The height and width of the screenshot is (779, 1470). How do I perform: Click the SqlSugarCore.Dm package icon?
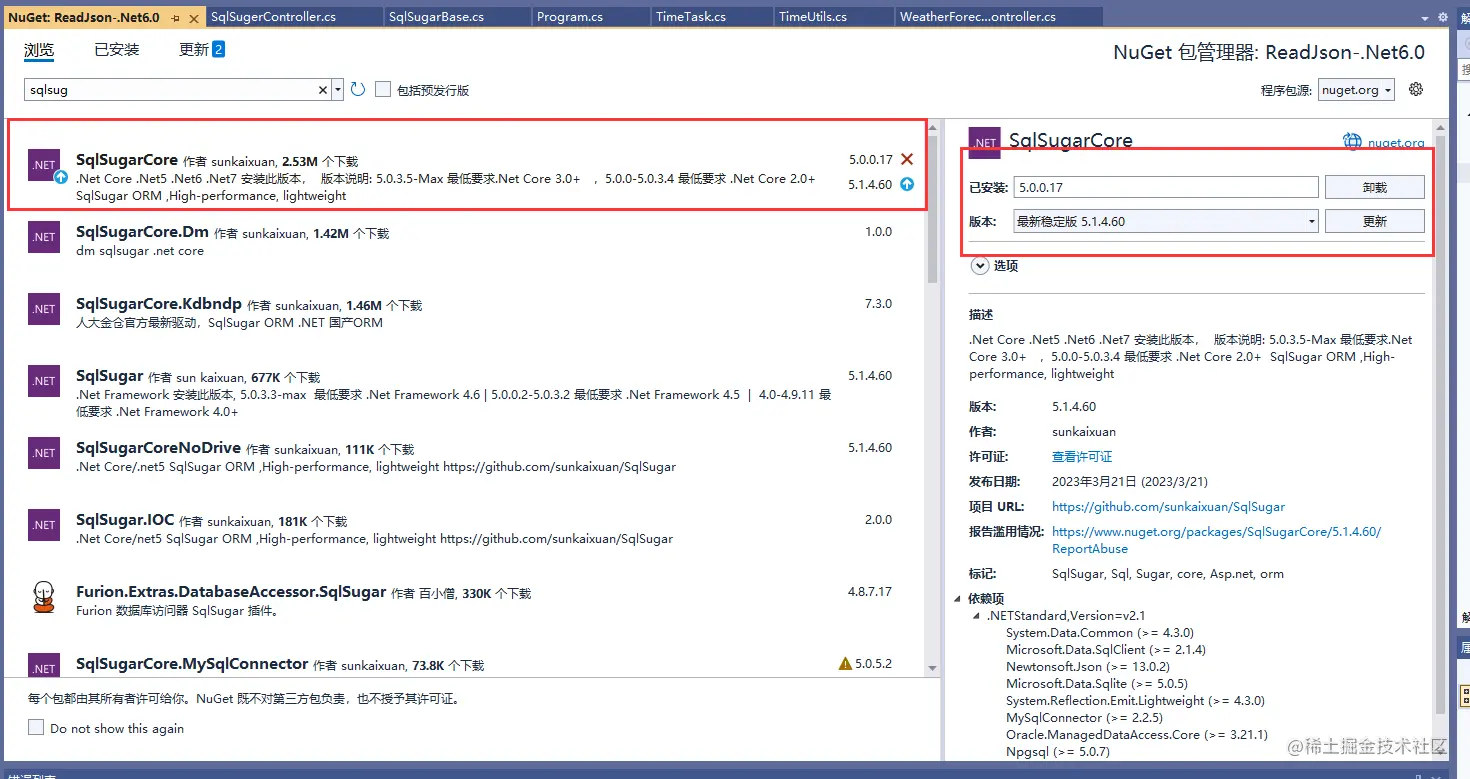pos(44,237)
